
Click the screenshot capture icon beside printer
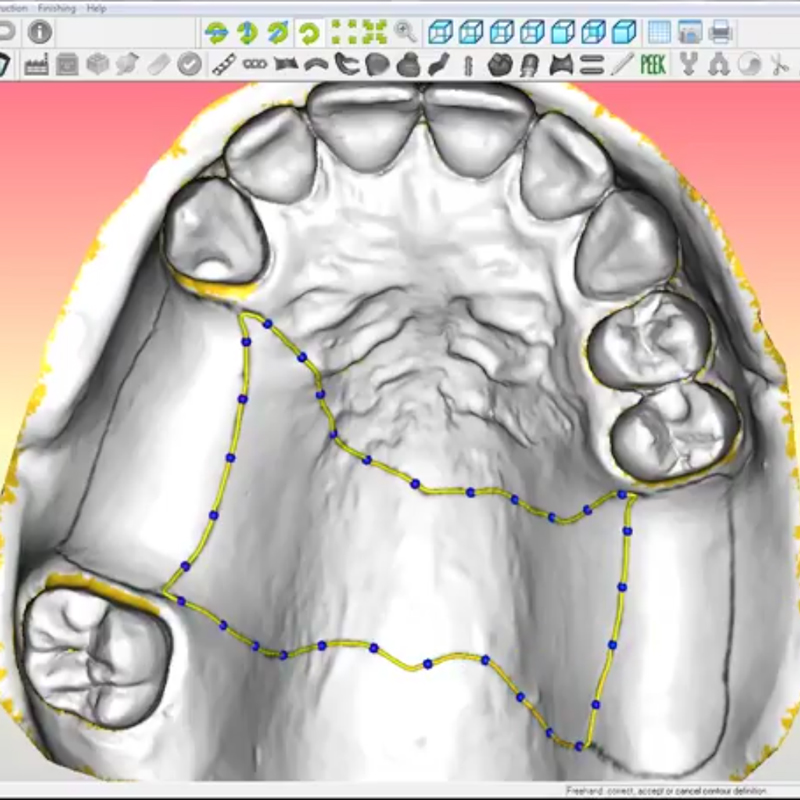pyautogui.click(x=689, y=32)
